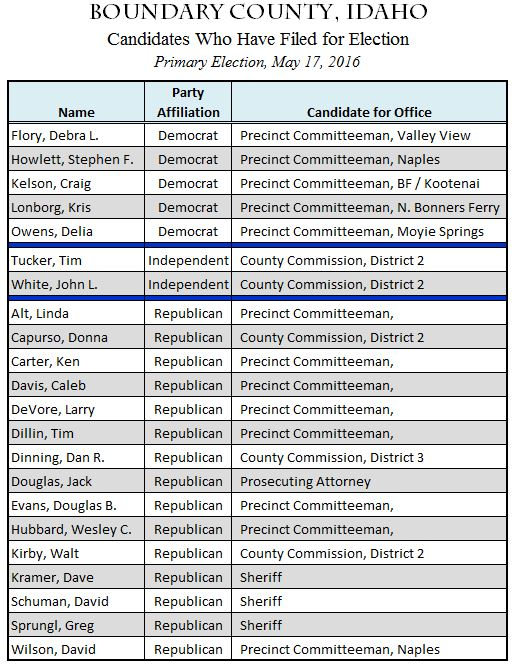514x668 pixels.
Task: Click Wilson, David's Naples committeeman cell
Action: coord(369,649)
